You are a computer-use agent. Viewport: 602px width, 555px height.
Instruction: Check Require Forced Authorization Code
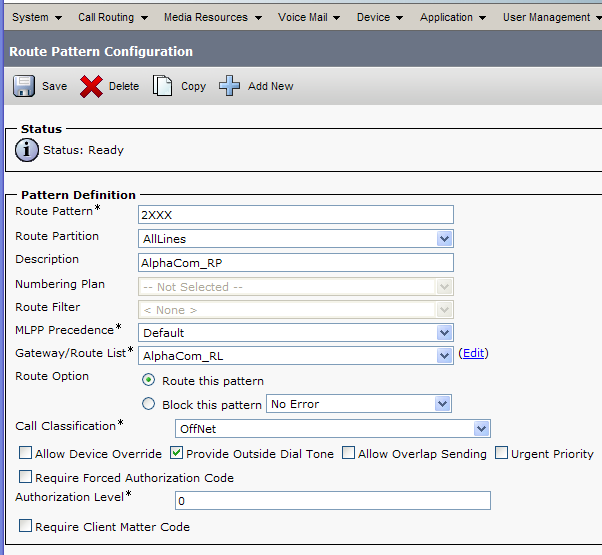tap(25, 478)
